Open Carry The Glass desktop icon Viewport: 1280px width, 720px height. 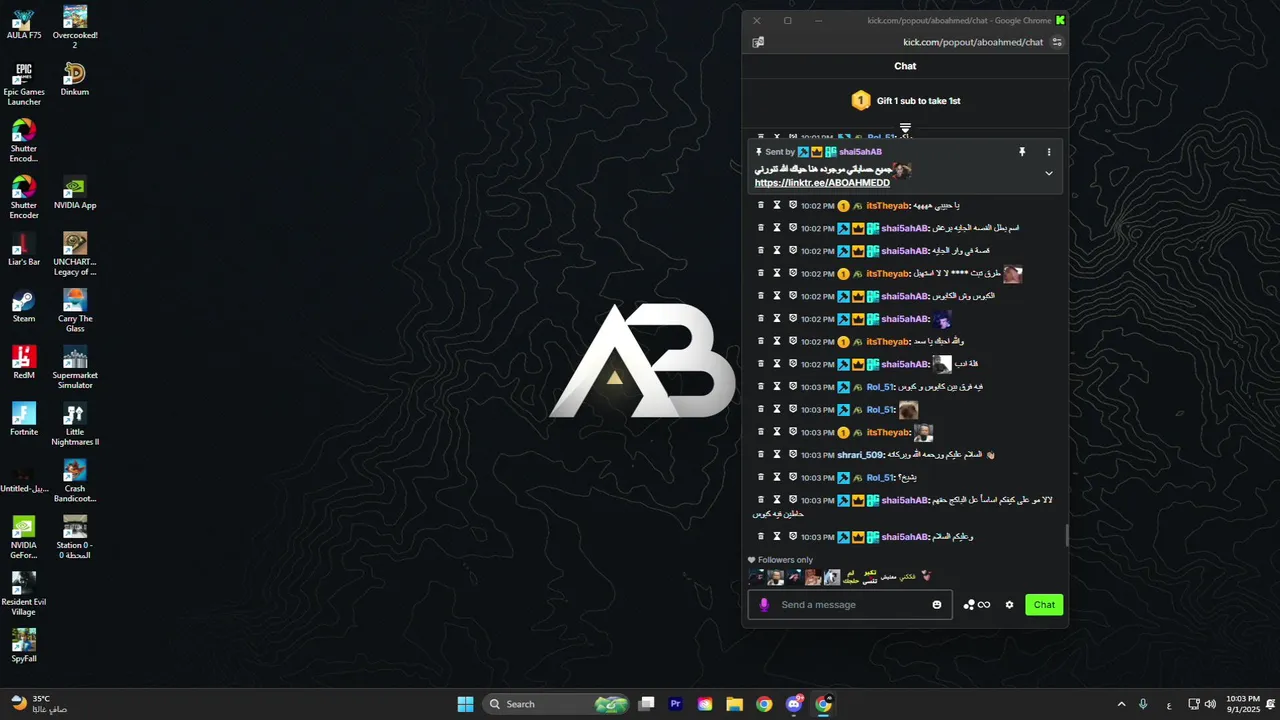tap(75, 311)
